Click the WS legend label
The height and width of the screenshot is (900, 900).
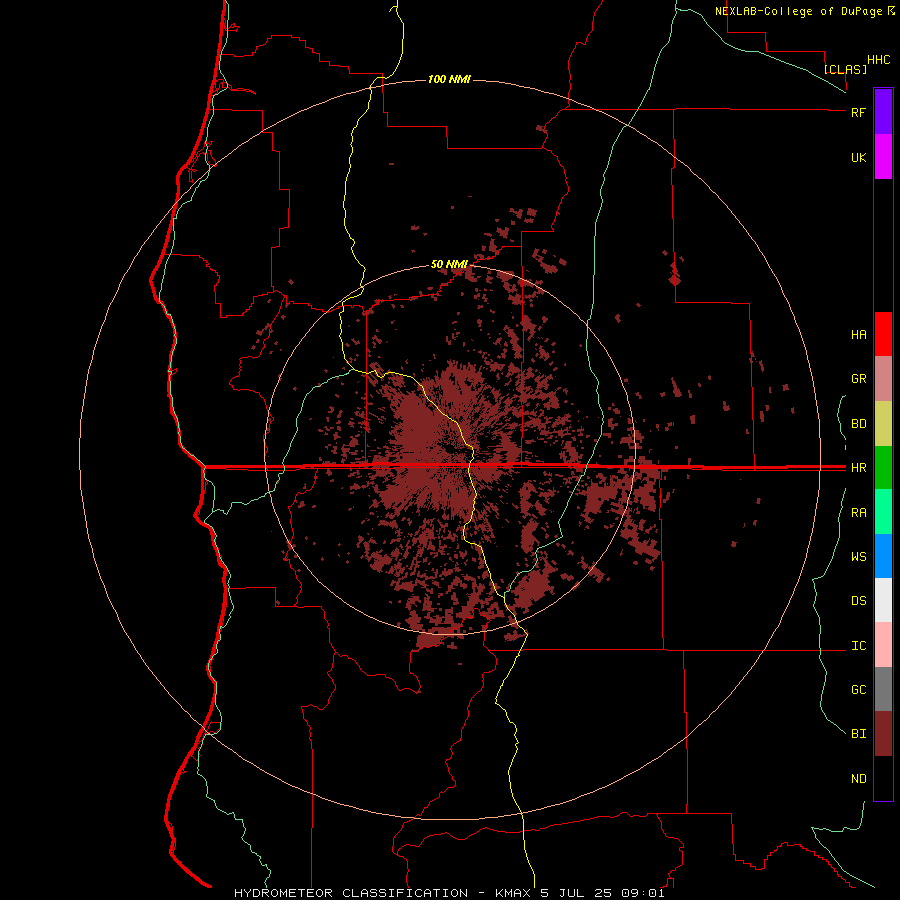(x=859, y=557)
